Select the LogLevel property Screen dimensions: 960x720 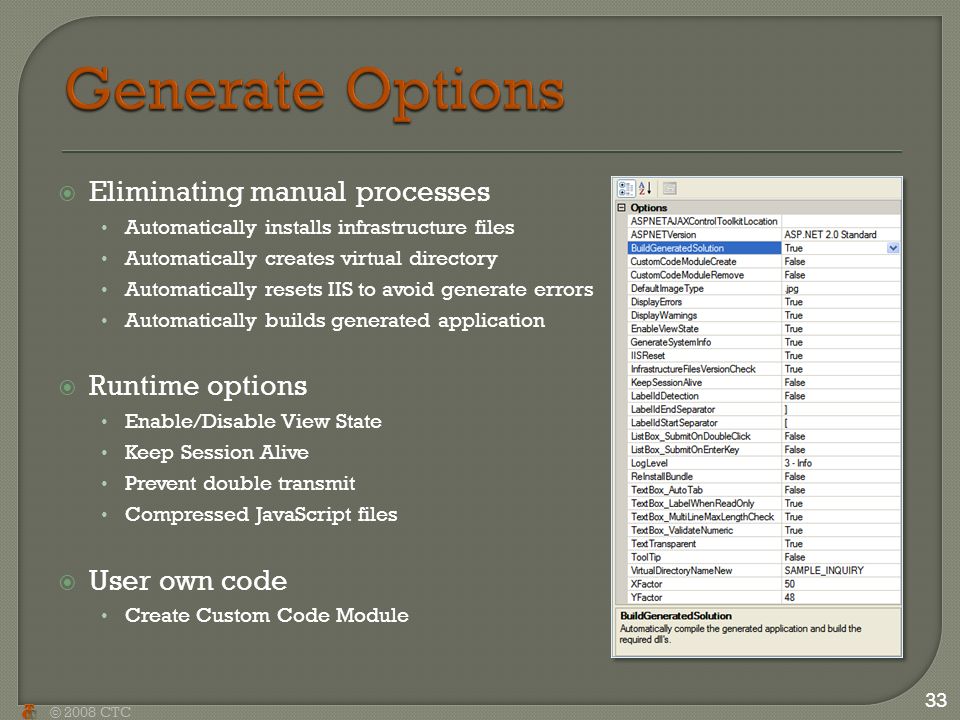(704, 463)
